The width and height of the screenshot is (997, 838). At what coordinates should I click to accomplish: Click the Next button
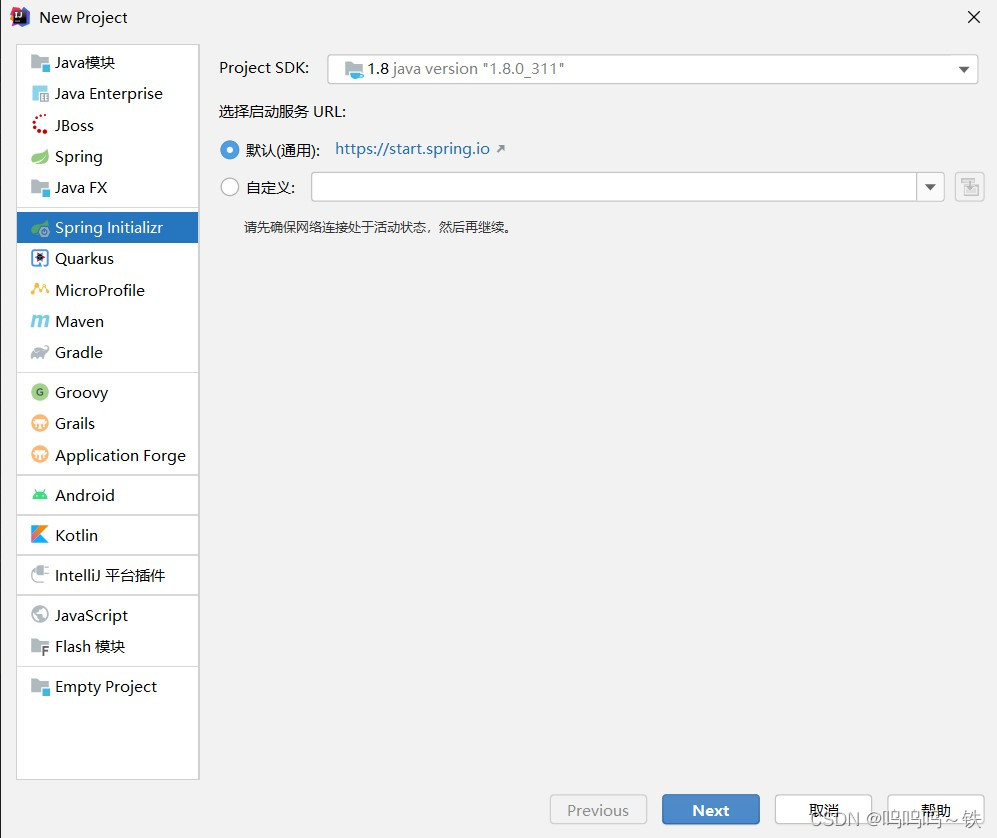pos(711,809)
